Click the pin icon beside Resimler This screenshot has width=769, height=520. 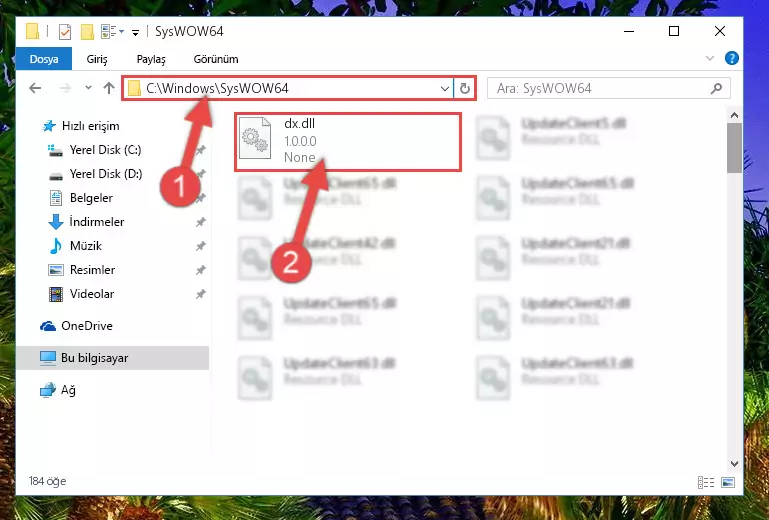pyautogui.click(x=200, y=270)
